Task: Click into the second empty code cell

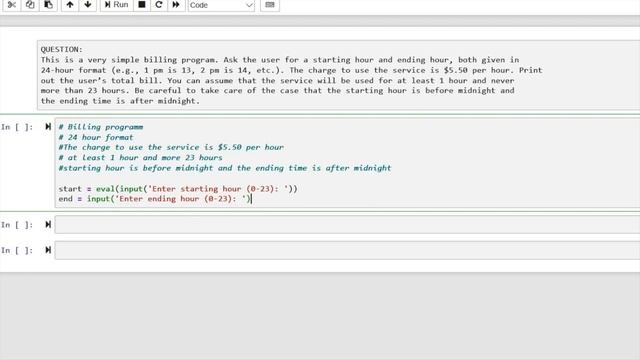Action: (x=347, y=225)
